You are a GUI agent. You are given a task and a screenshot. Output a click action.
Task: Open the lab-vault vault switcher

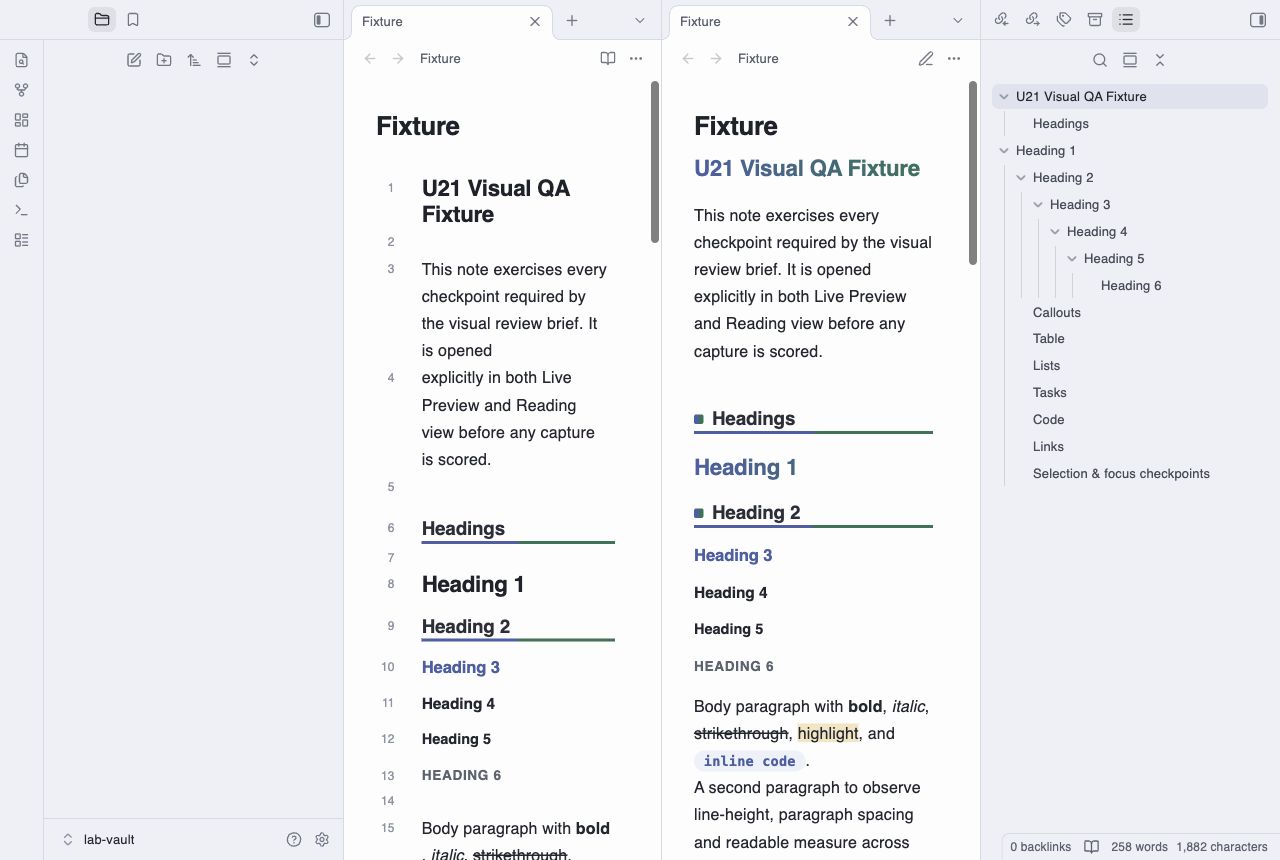point(98,840)
